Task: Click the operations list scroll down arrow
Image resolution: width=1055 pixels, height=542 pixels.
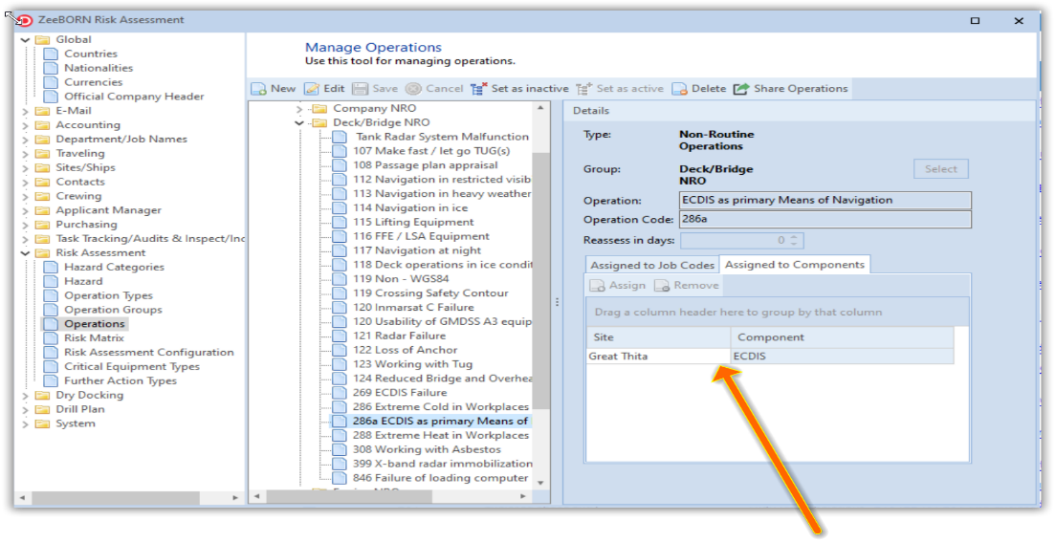Action: tap(540, 482)
